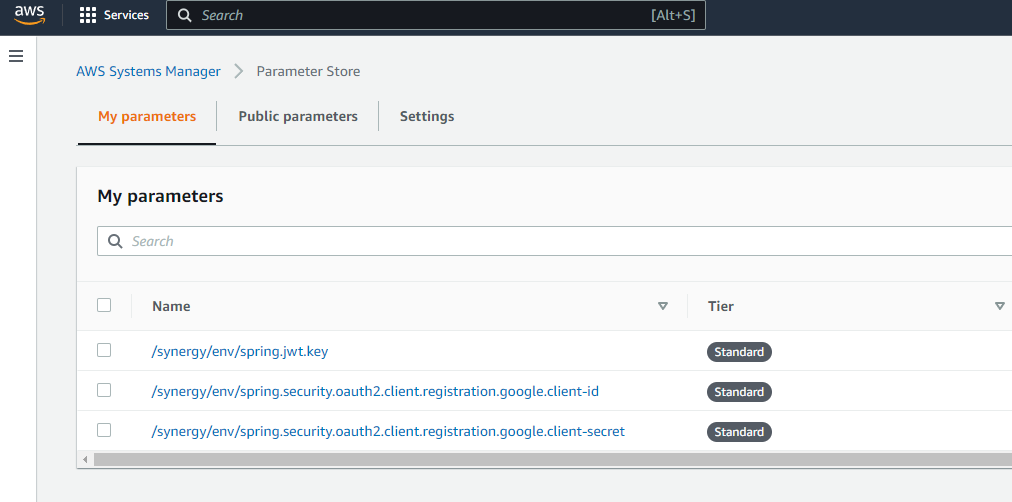Click Standard badge in client-id row
This screenshot has height=502, width=1012.
[739, 392]
